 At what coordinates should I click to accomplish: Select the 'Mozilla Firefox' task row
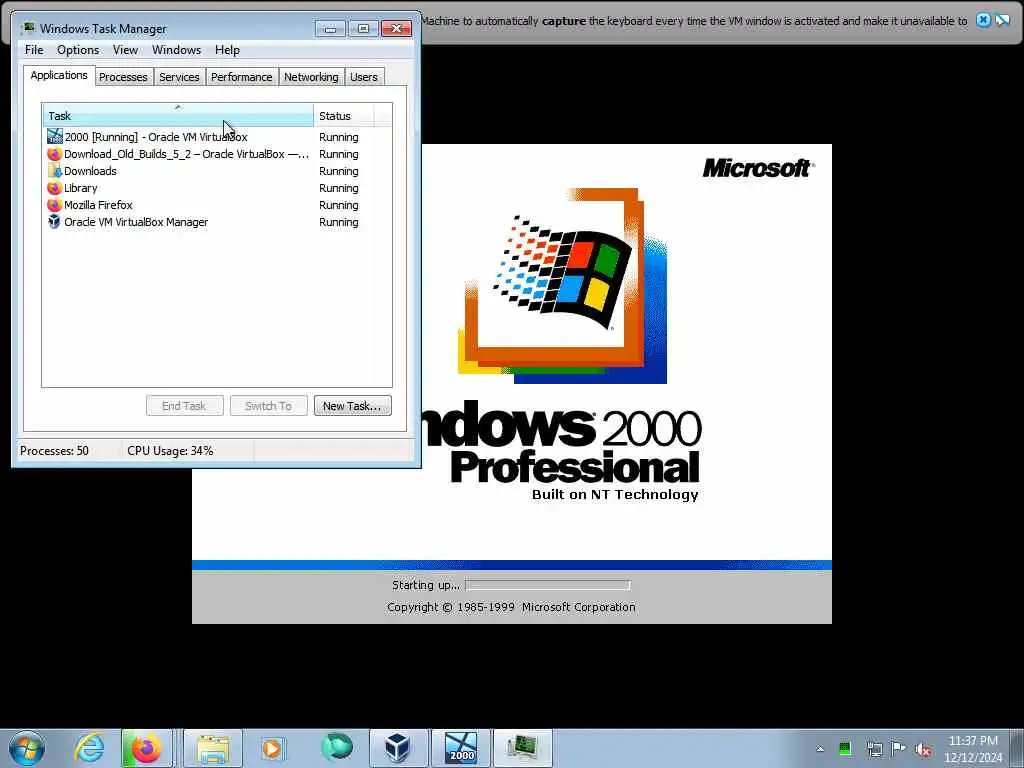(217, 205)
